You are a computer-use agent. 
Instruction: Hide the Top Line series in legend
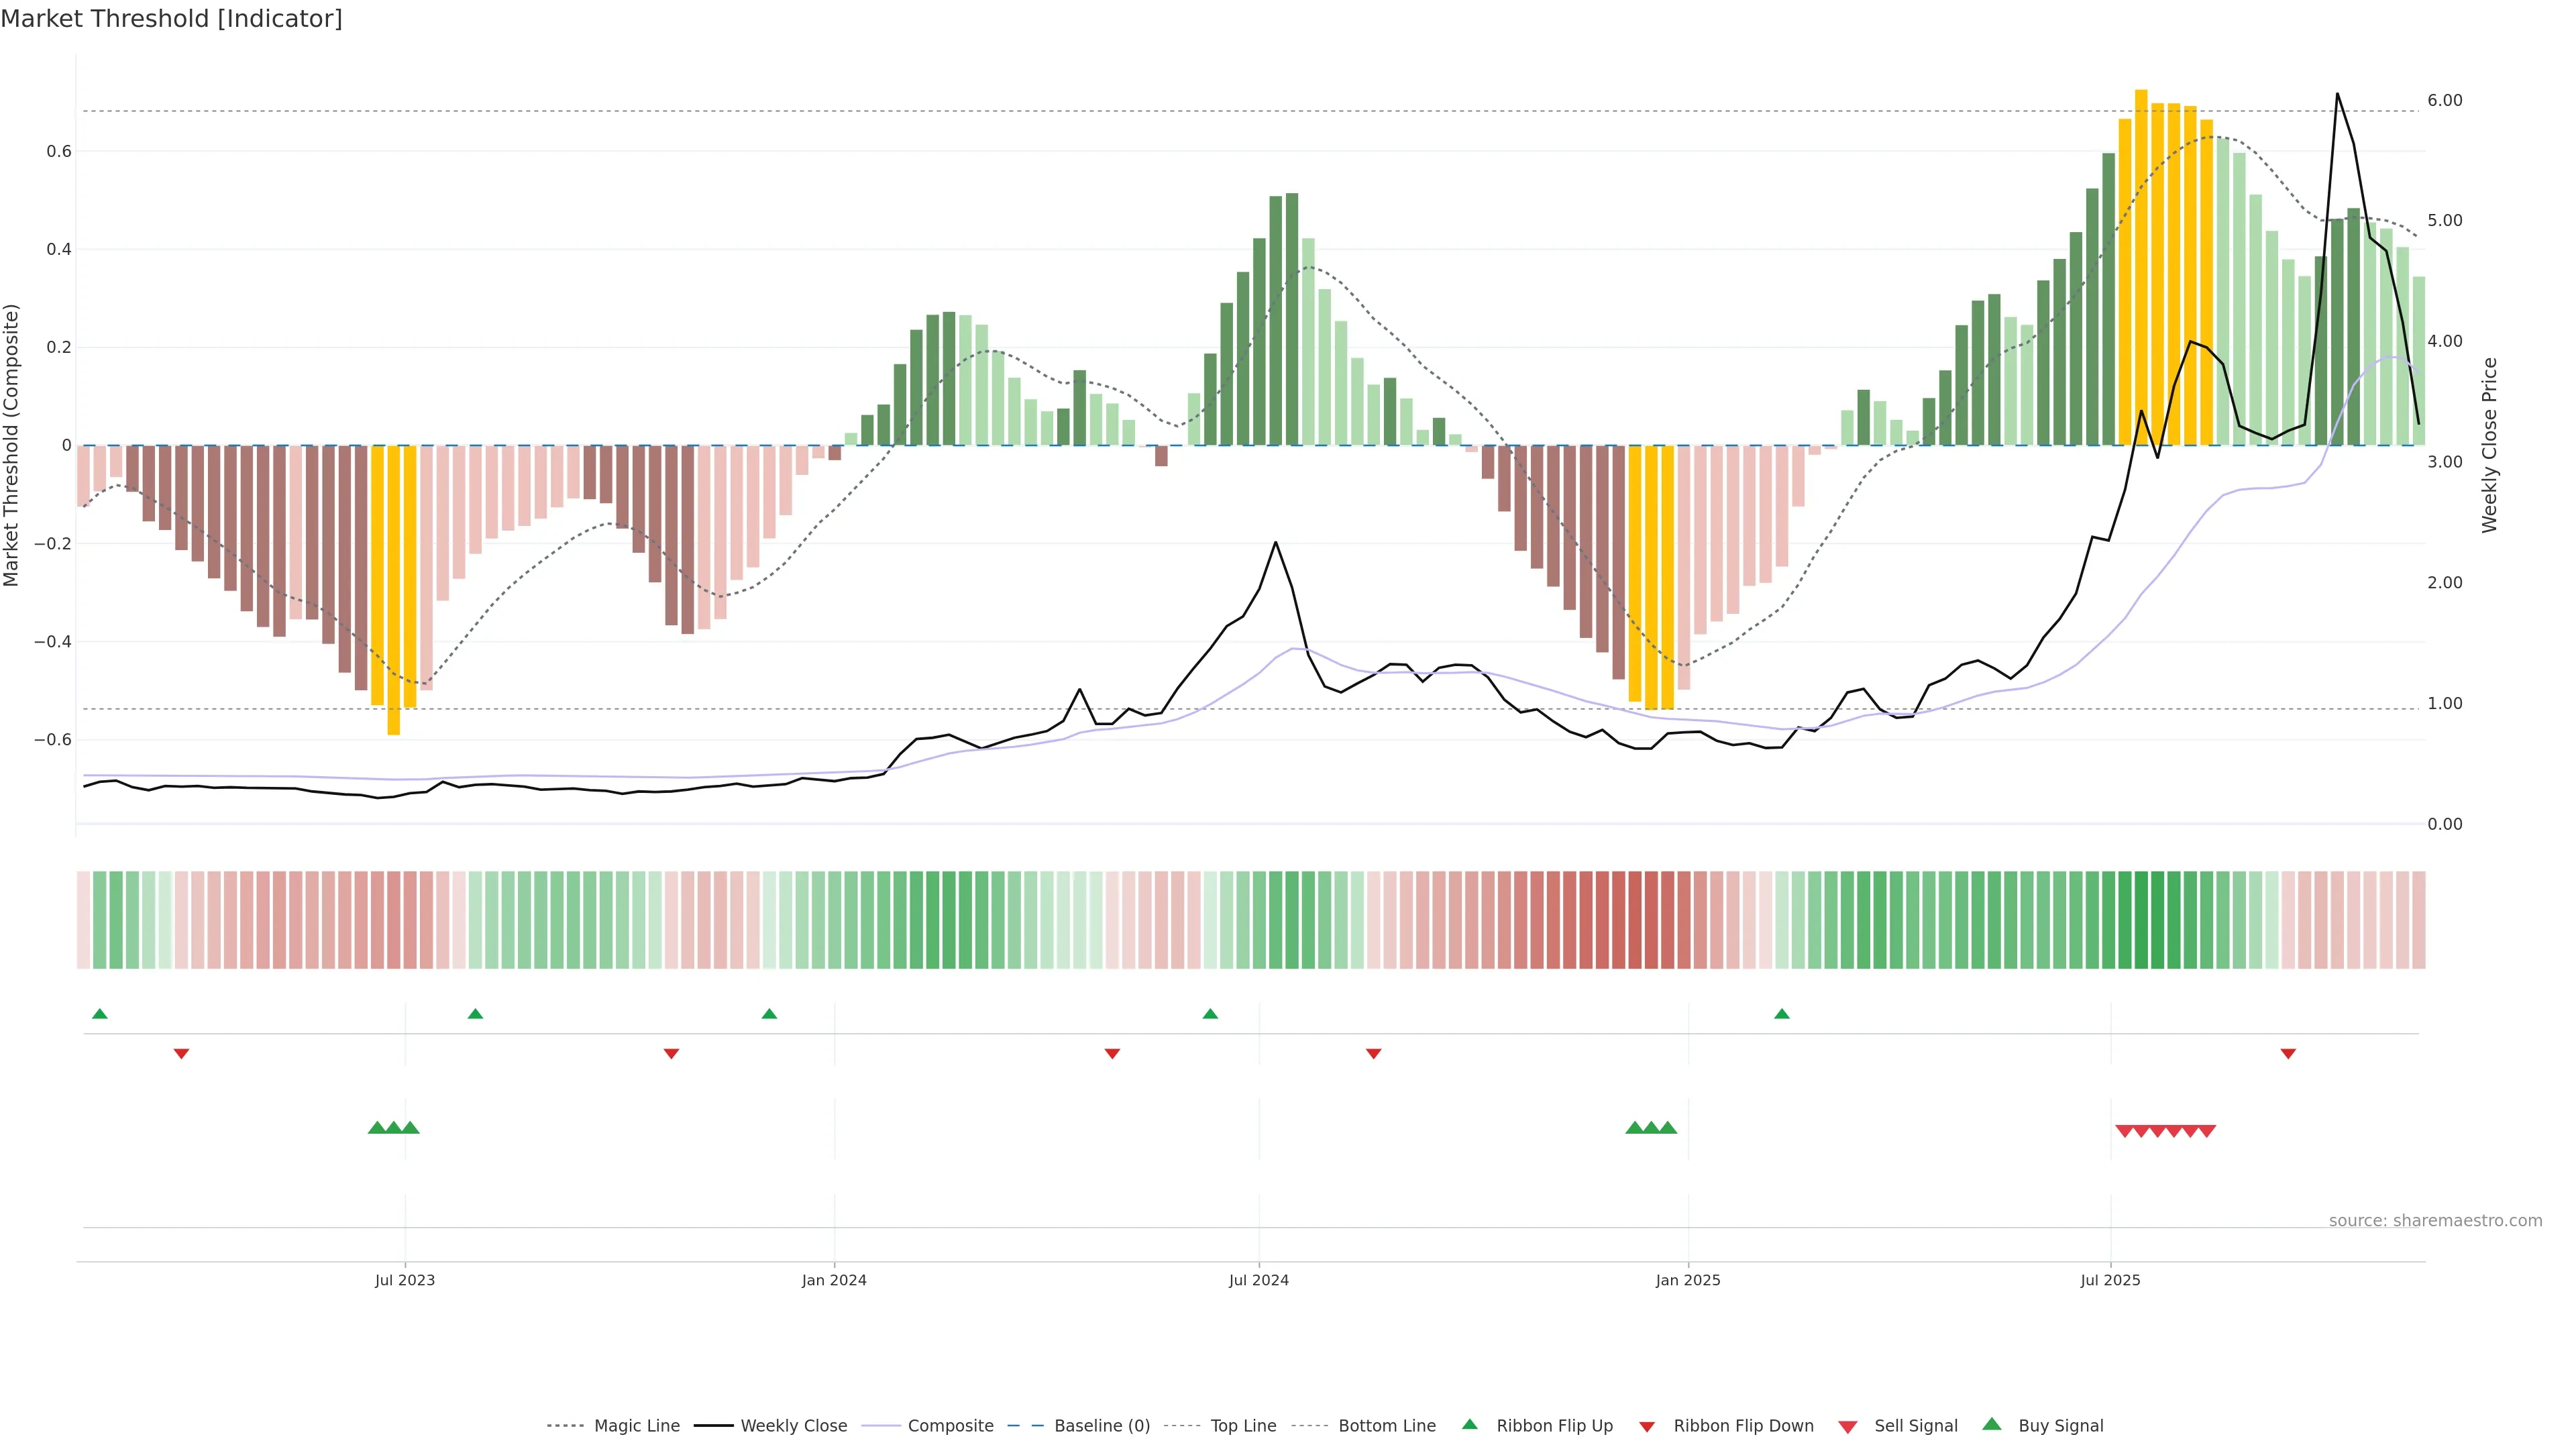pyautogui.click(x=1243, y=1426)
